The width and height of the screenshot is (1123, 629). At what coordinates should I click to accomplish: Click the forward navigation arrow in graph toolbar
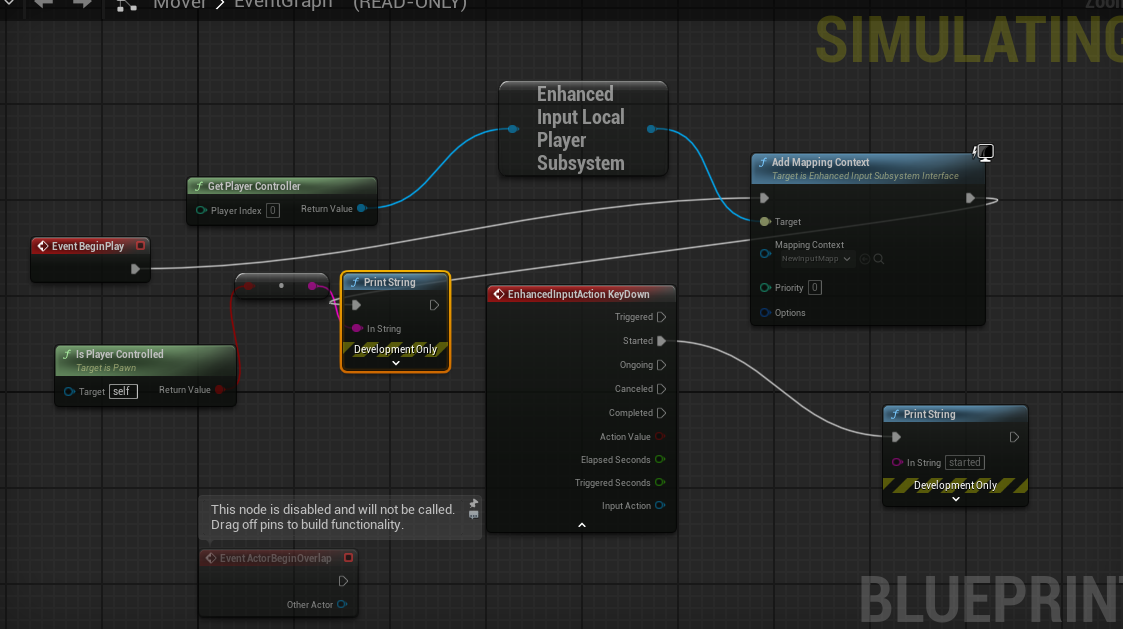coord(81,3)
